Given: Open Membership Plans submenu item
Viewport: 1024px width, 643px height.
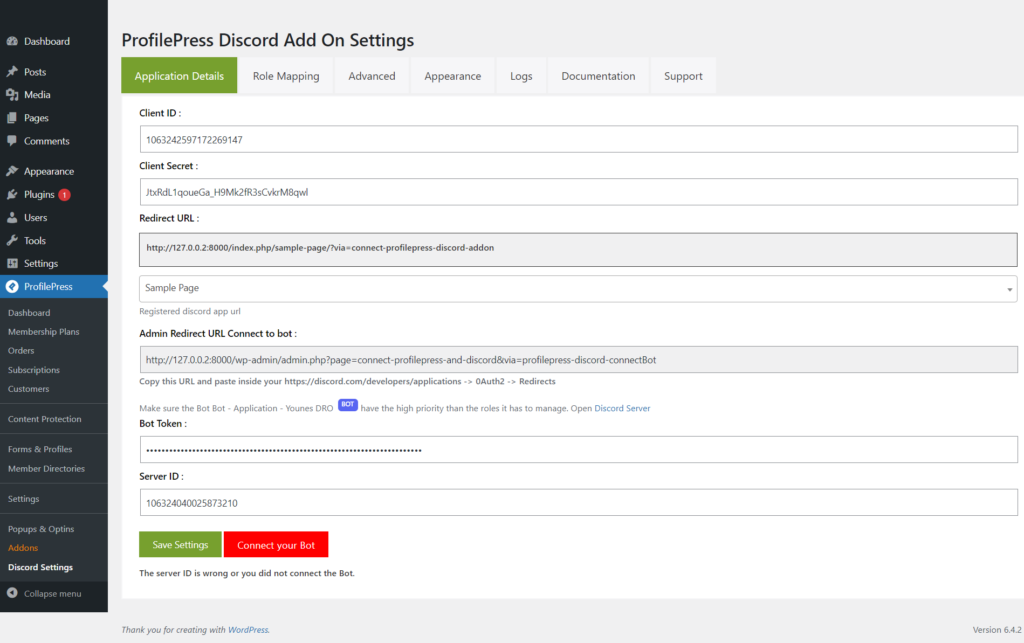Looking at the screenshot, I should 43,332.
